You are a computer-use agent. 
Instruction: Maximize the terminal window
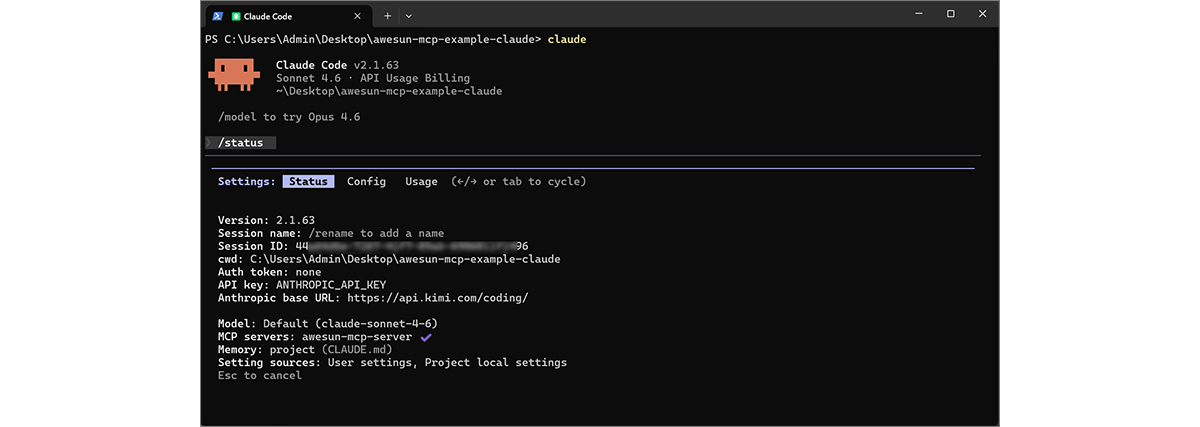[950, 14]
